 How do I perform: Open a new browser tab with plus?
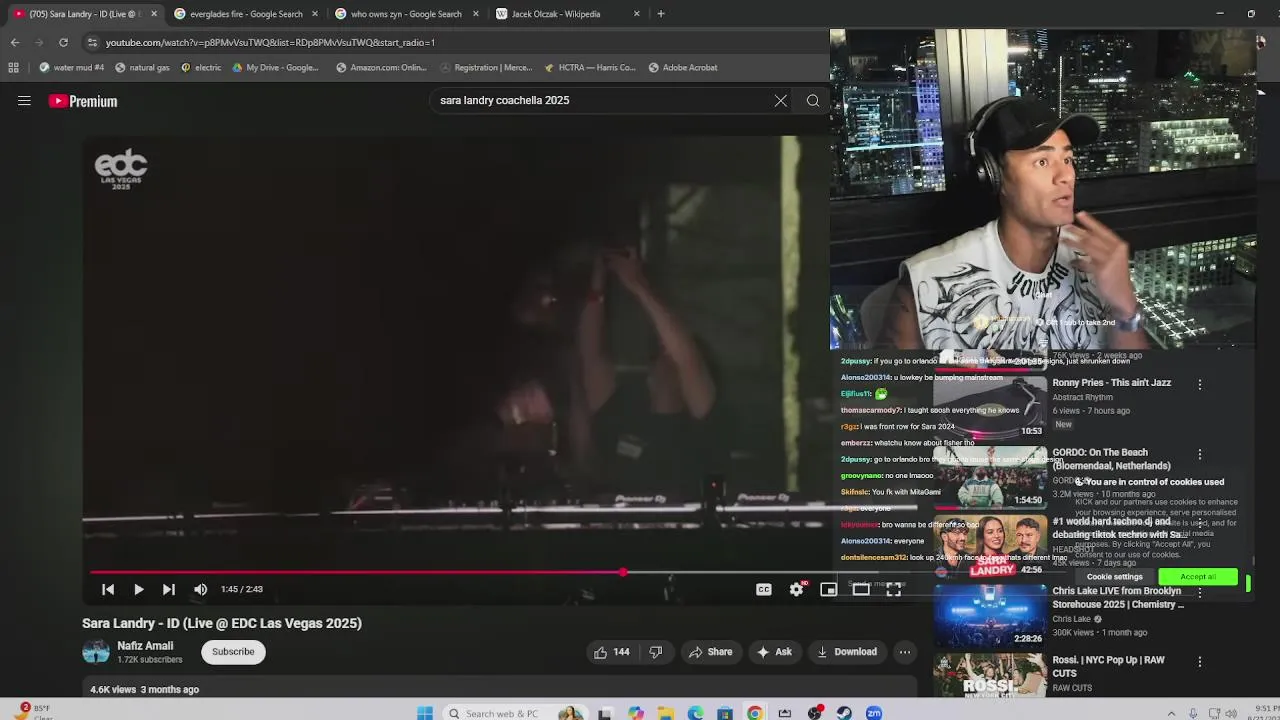[660, 14]
